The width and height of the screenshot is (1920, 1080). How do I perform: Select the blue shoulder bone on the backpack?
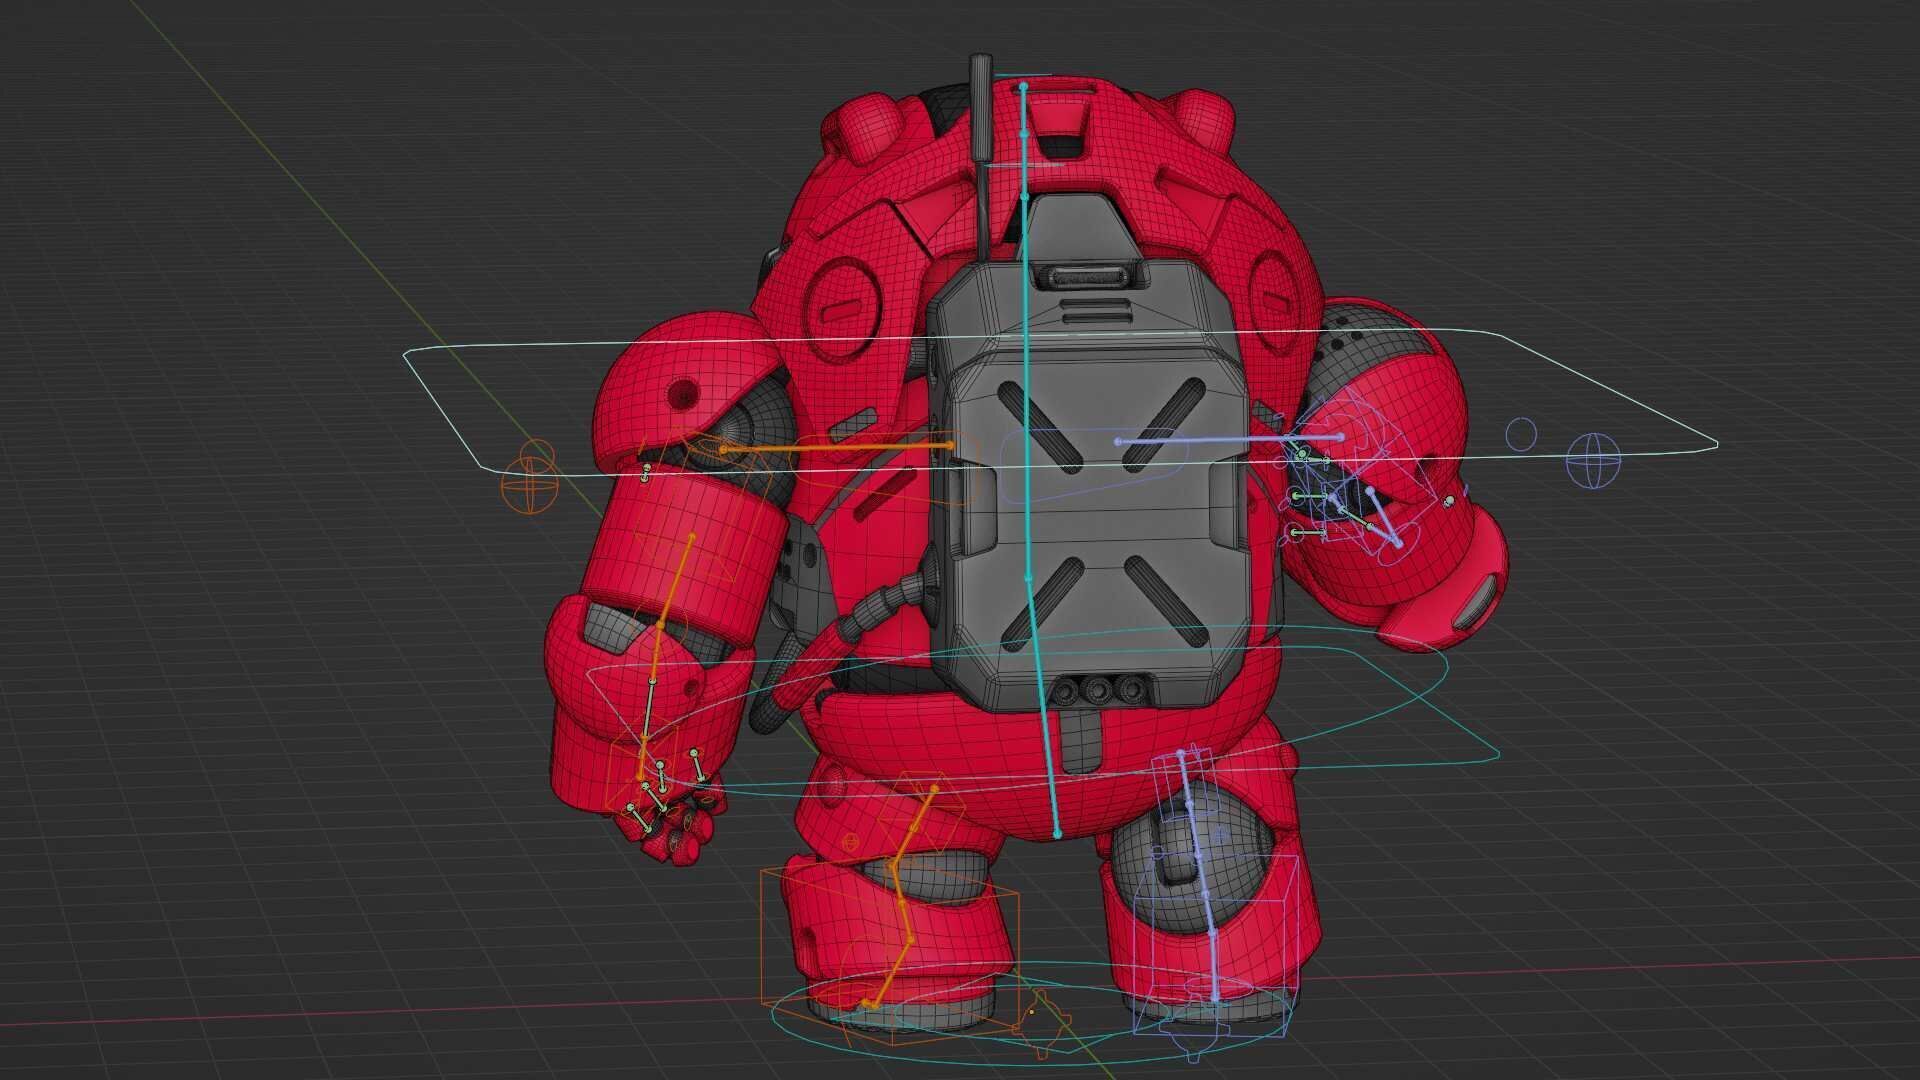click(1229, 439)
